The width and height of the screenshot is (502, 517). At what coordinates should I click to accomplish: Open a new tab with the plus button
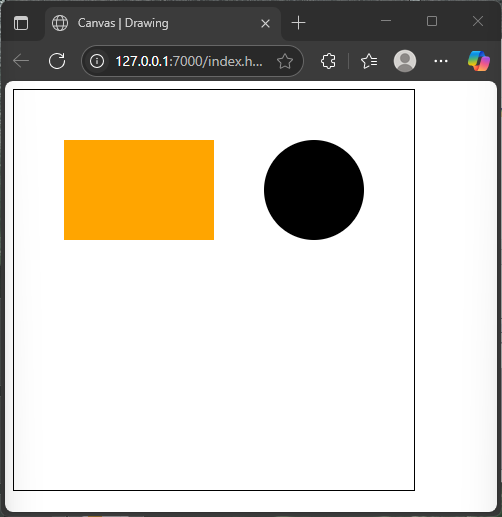298,23
